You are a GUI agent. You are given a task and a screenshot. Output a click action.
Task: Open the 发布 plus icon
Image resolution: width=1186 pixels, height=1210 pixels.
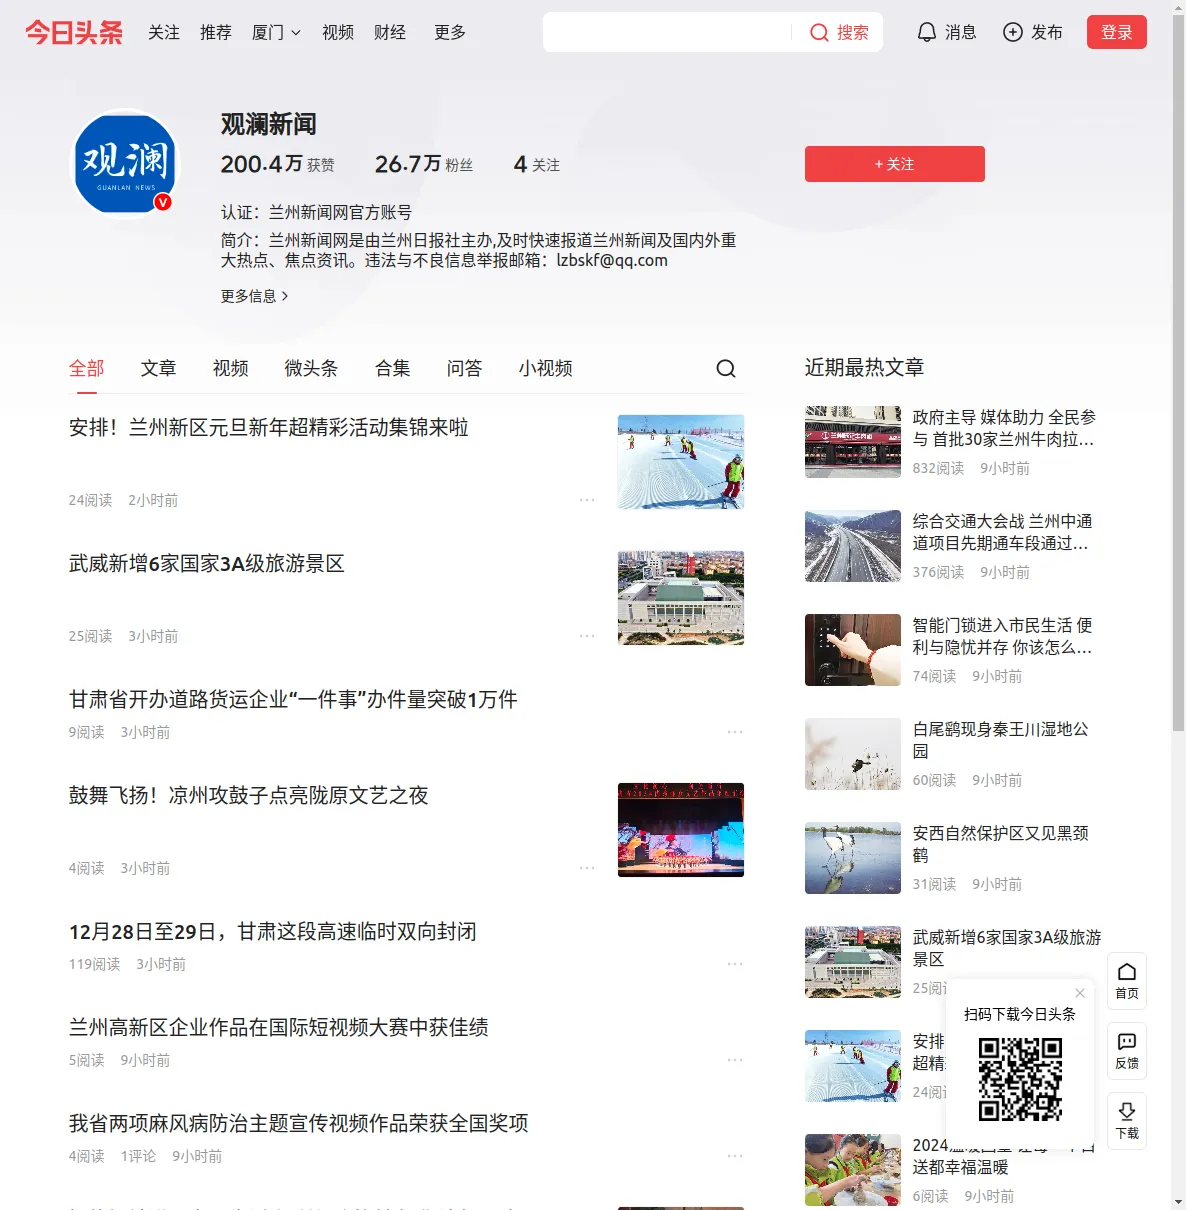point(1033,33)
